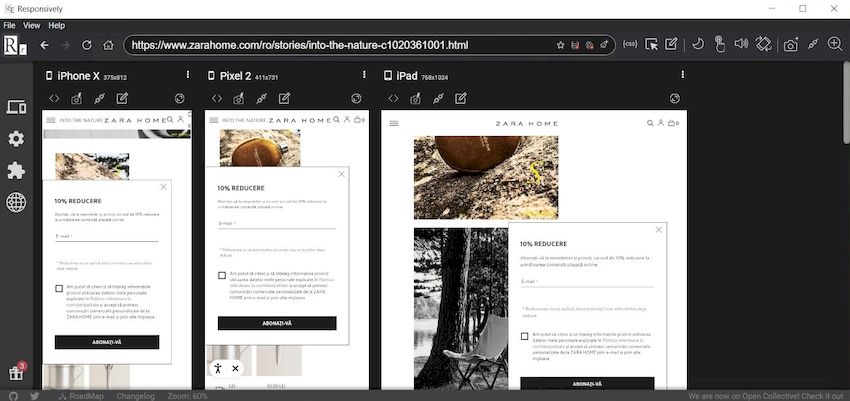
Task: Toggle network plug for iPad
Action: [x=438, y=98]
